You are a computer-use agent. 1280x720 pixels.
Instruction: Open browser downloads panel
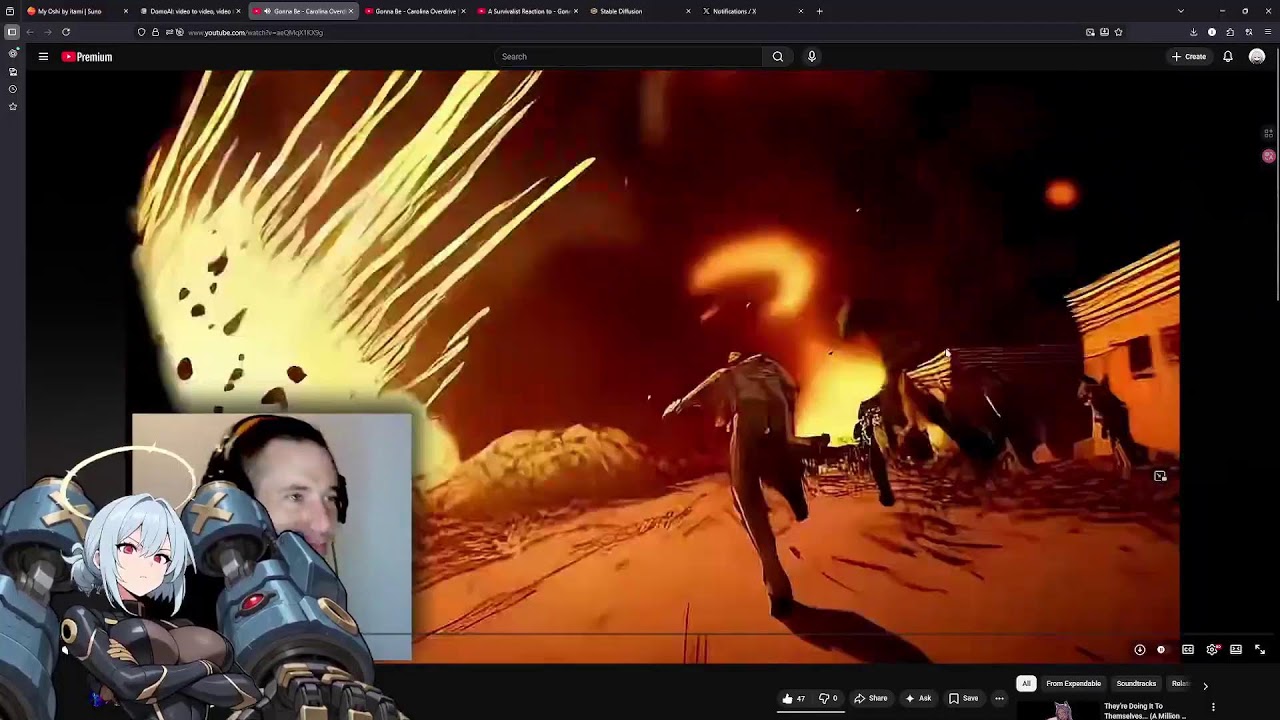(1193, 32)
